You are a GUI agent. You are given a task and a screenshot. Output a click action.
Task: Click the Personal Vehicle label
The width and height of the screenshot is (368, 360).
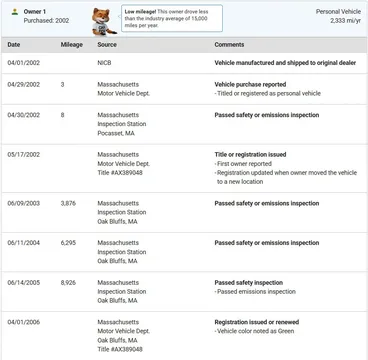[x=338, y=12]
